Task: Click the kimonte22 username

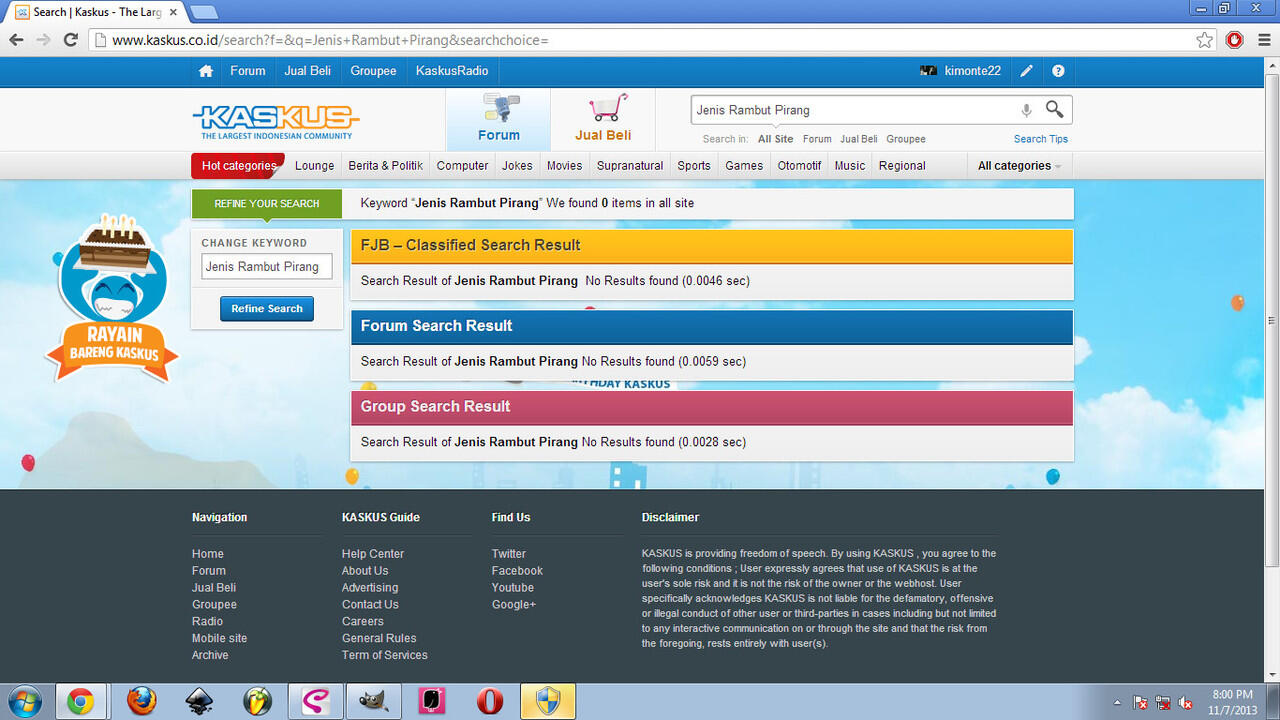Action: pos(973,71)
